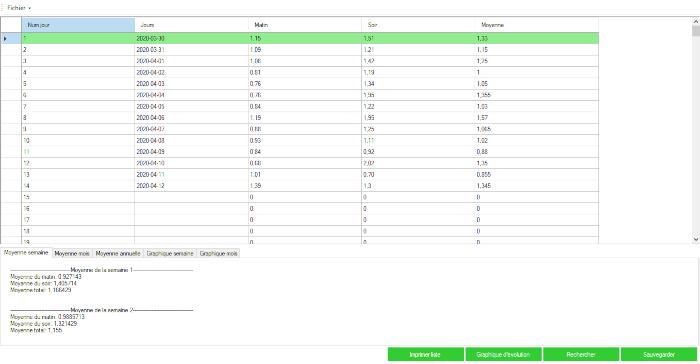Switch to Moyenne mois tab
This screenshot has width=700, height=364.
click(72, 253)
